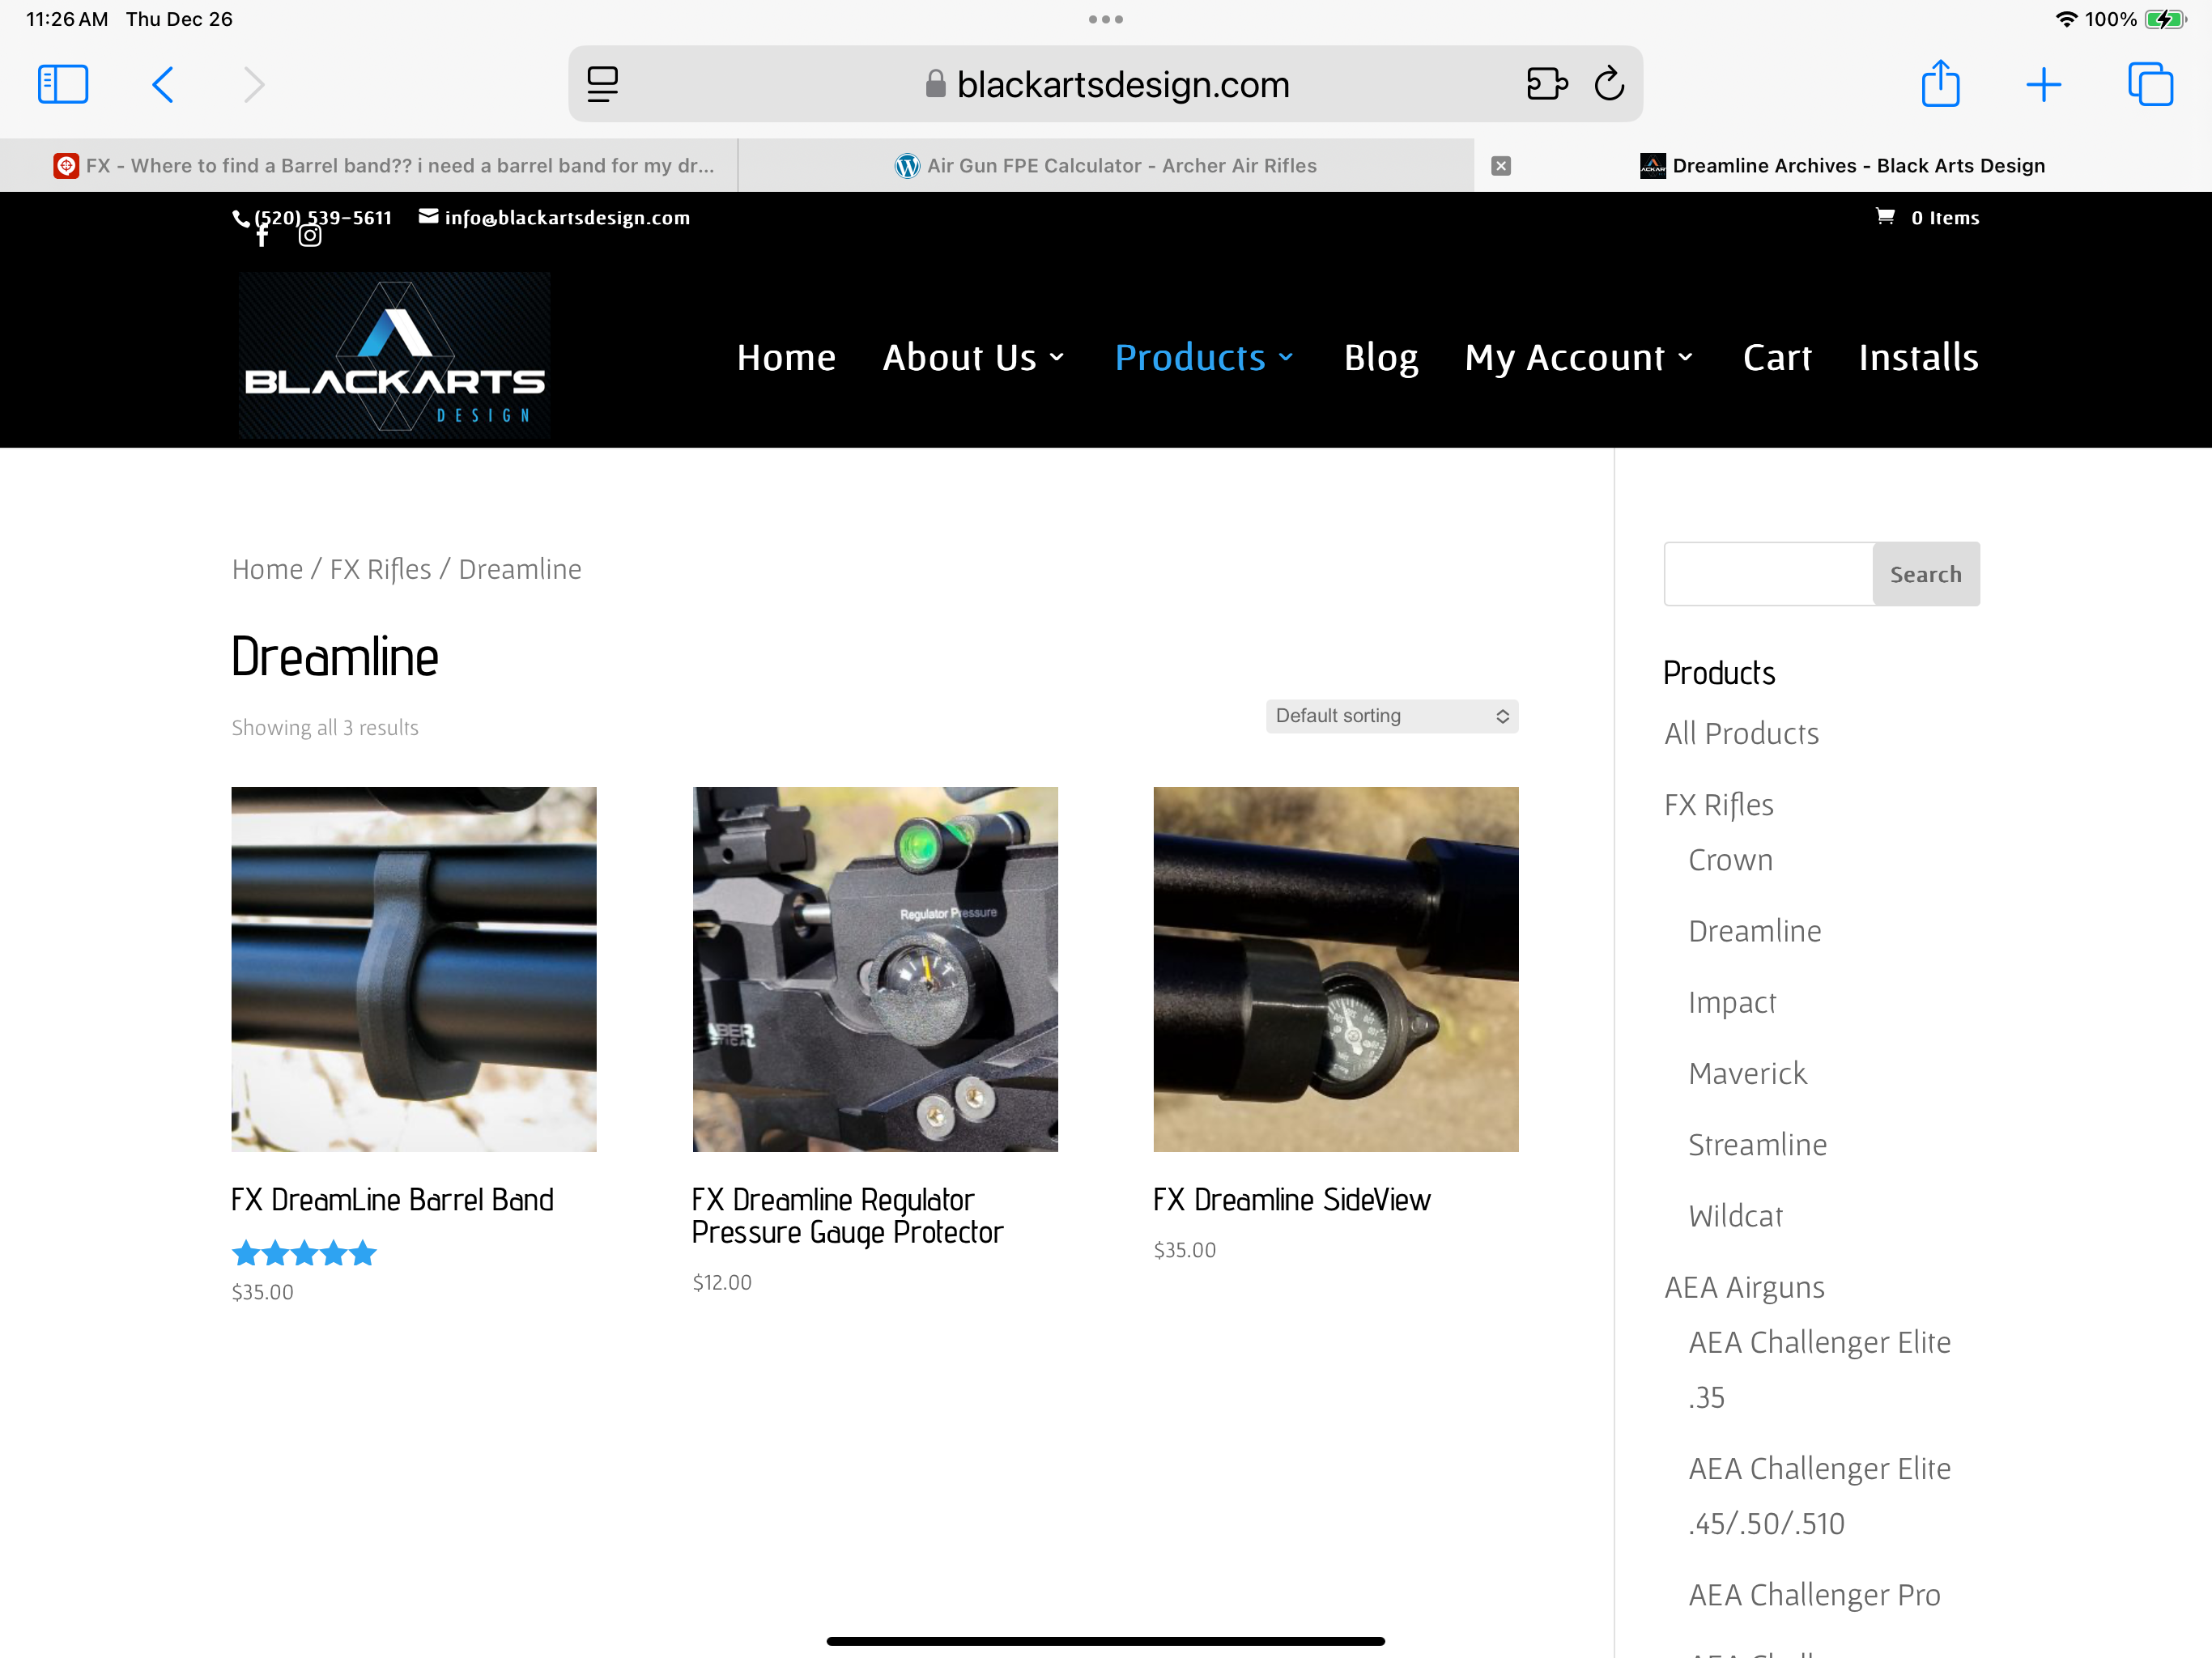The width and height of the screenshot is (2212, 1658).
Task: Expand the Products menu
Action: tap(1204, 357)
